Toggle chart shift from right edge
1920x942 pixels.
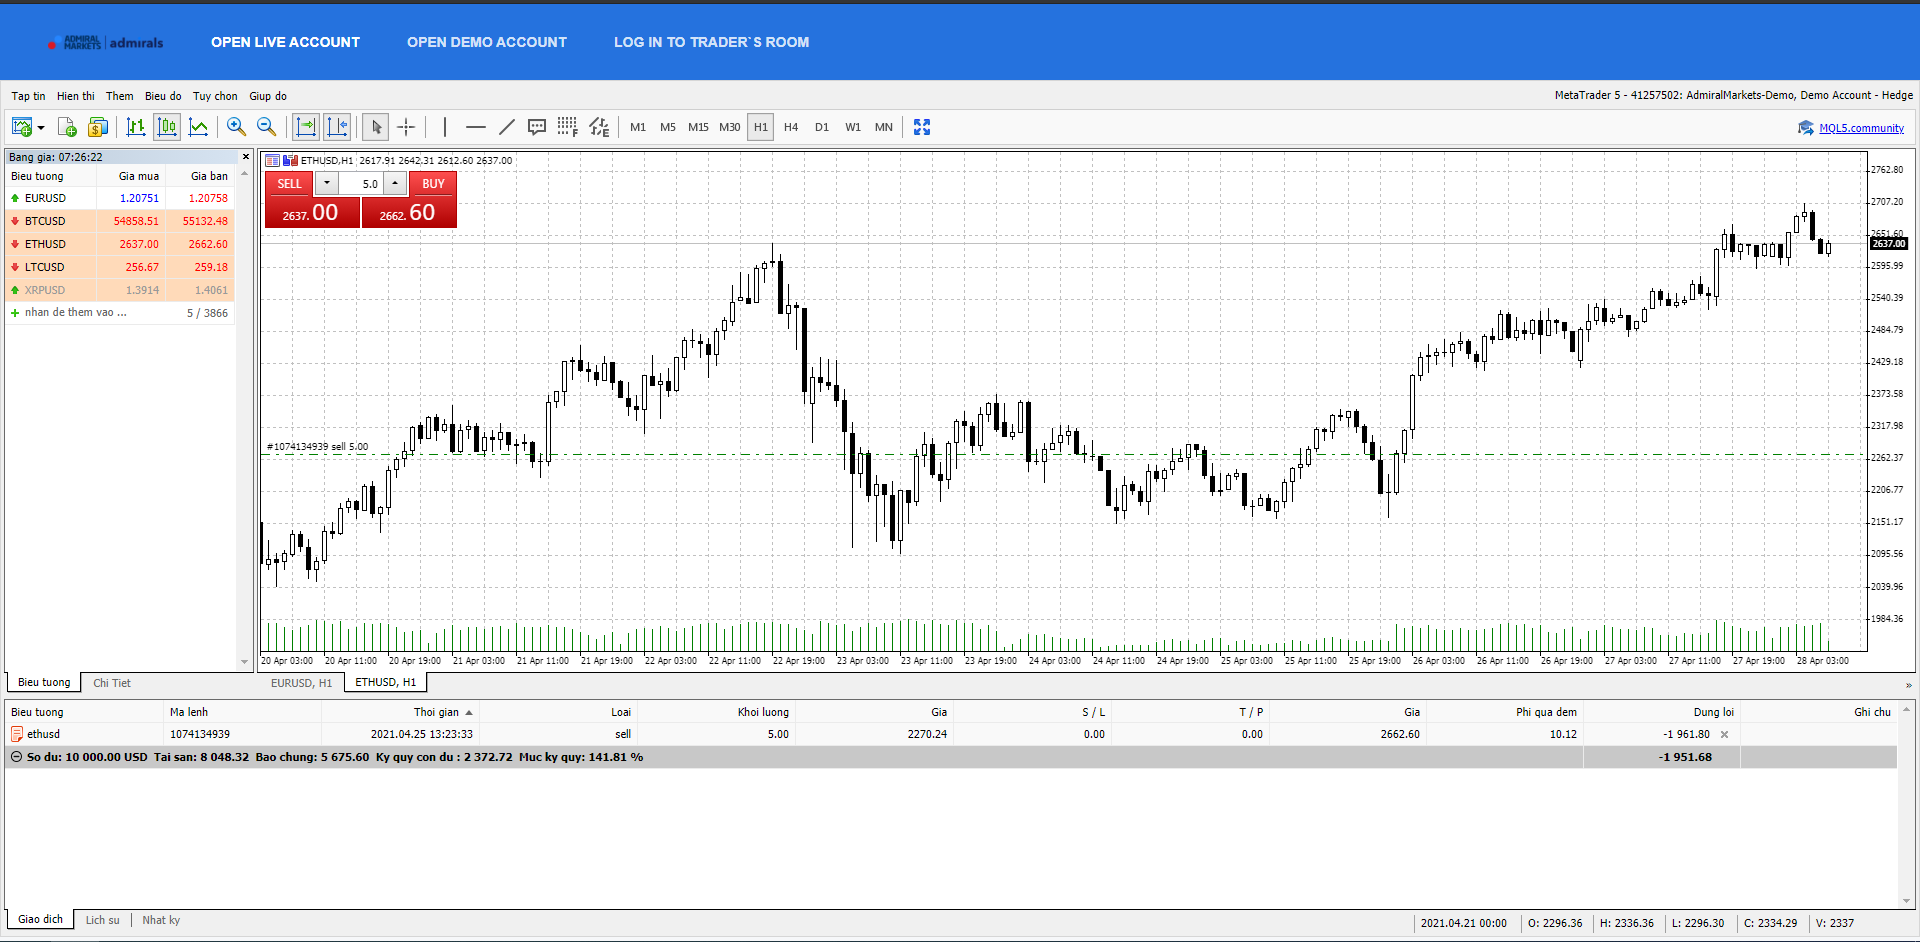338,127
